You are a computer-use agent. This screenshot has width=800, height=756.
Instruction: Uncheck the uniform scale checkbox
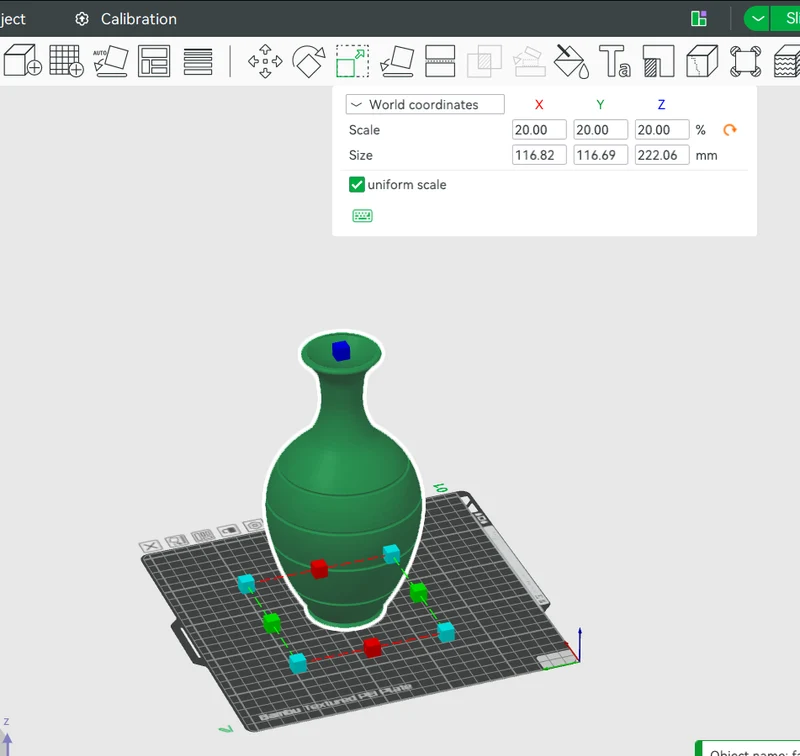point(357,185)
